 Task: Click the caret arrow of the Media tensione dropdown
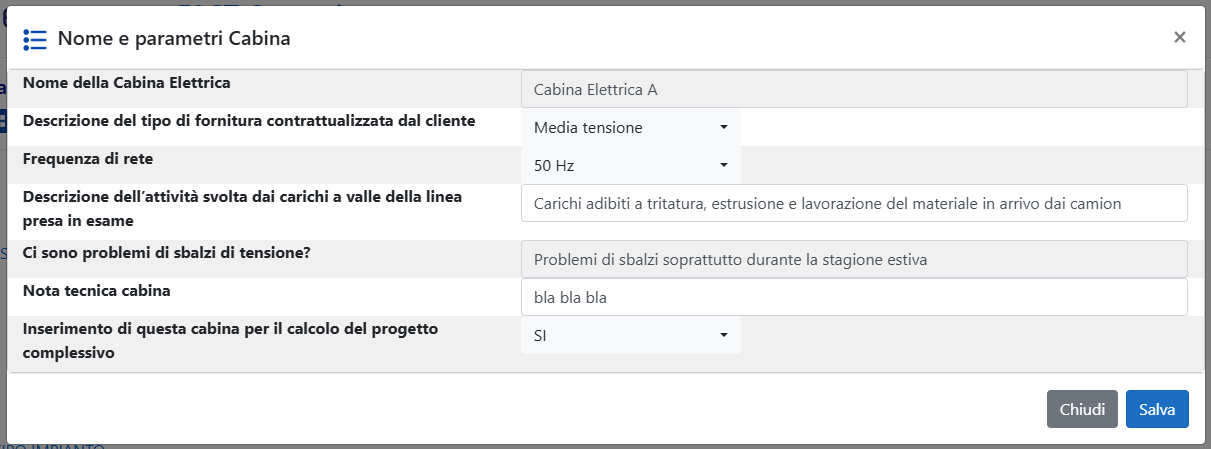click(724, 128)
